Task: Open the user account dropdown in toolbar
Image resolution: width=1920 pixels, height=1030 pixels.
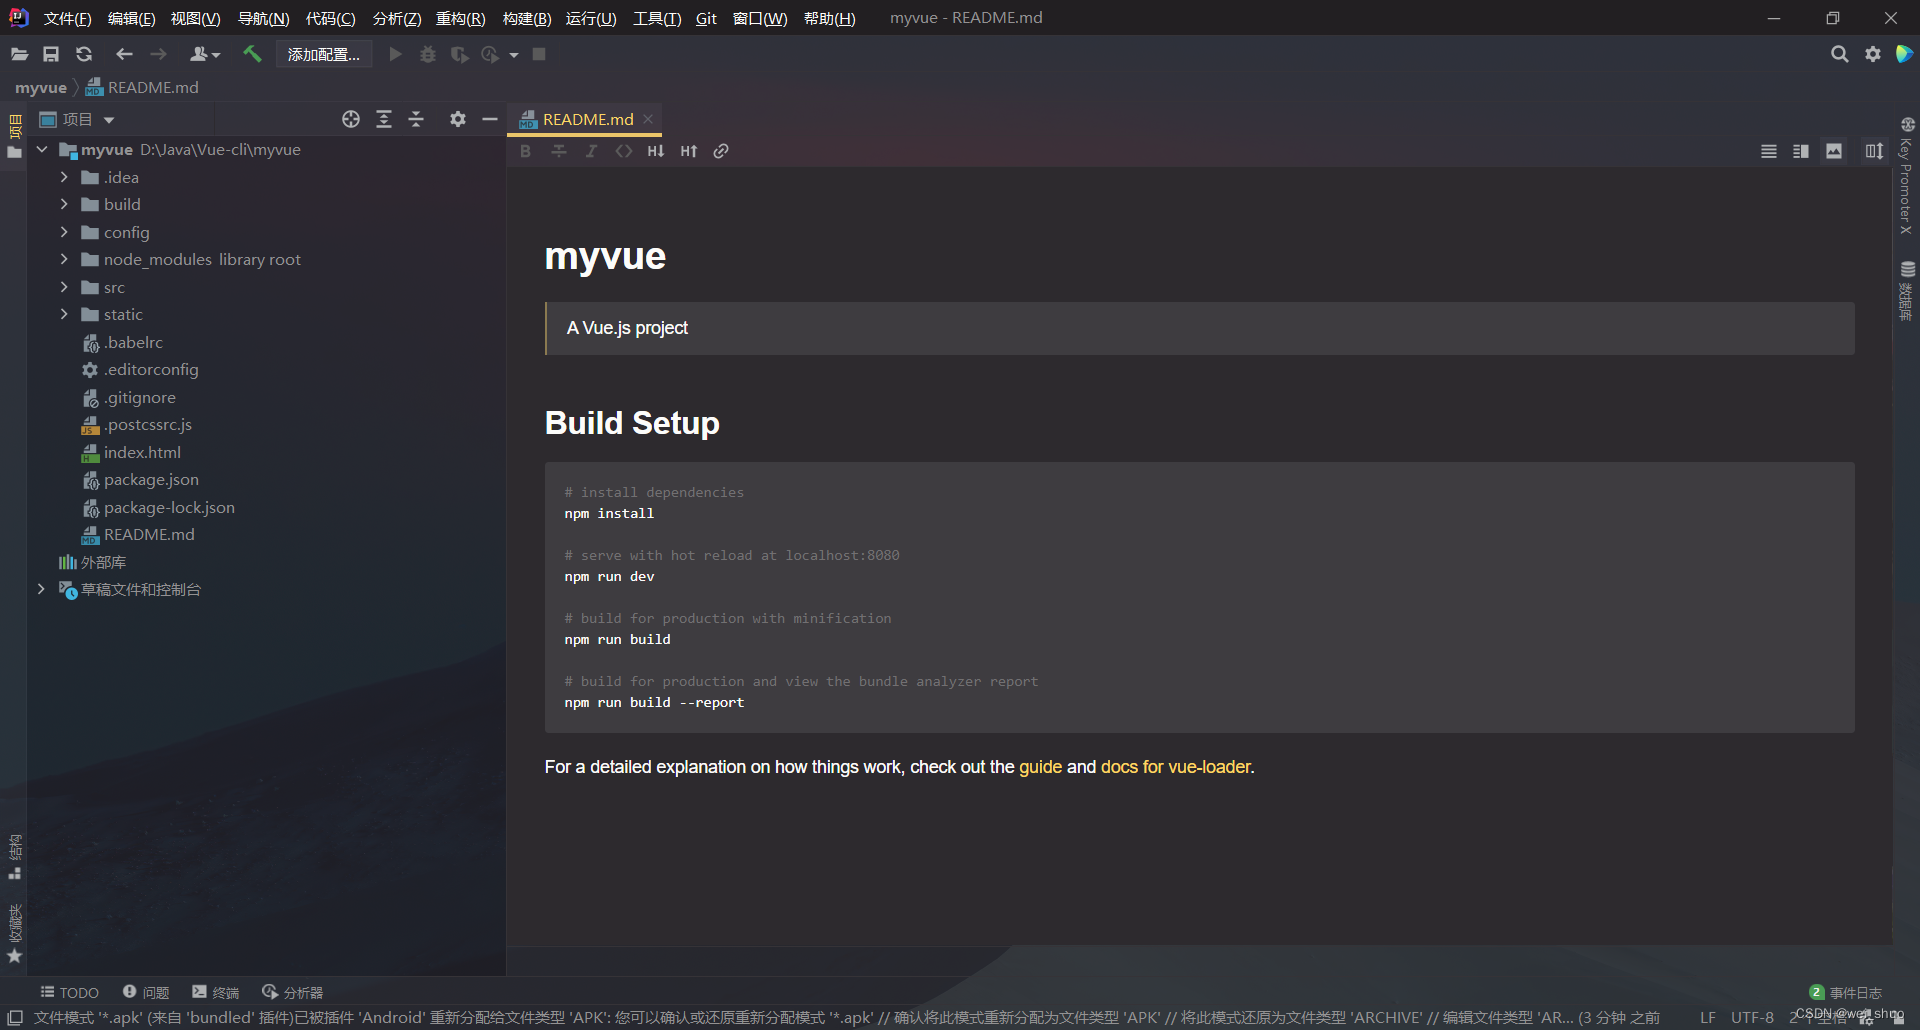Action: pyautogui.click(x=205, y=54)
